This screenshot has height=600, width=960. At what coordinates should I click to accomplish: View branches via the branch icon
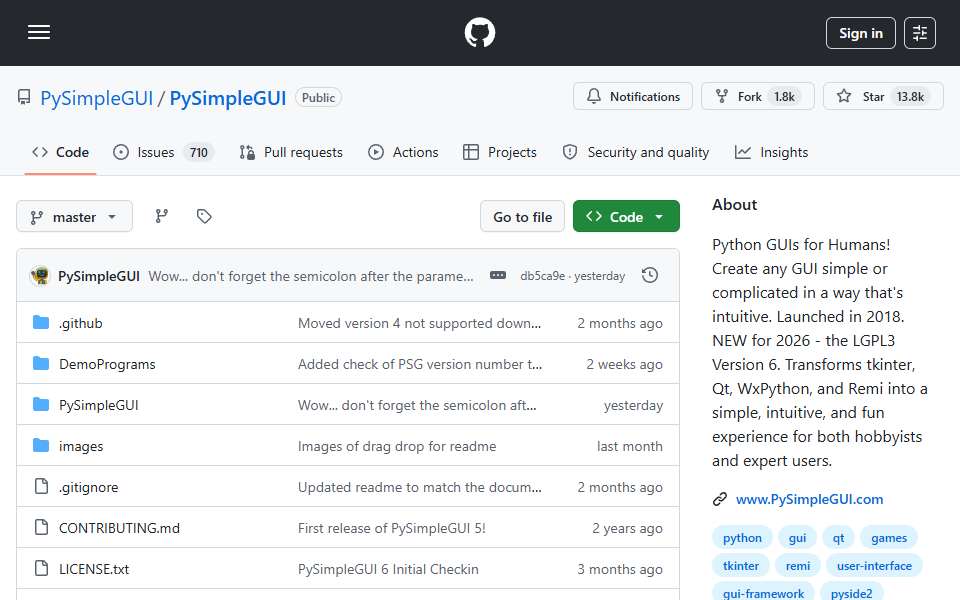[x=162, y=216]
